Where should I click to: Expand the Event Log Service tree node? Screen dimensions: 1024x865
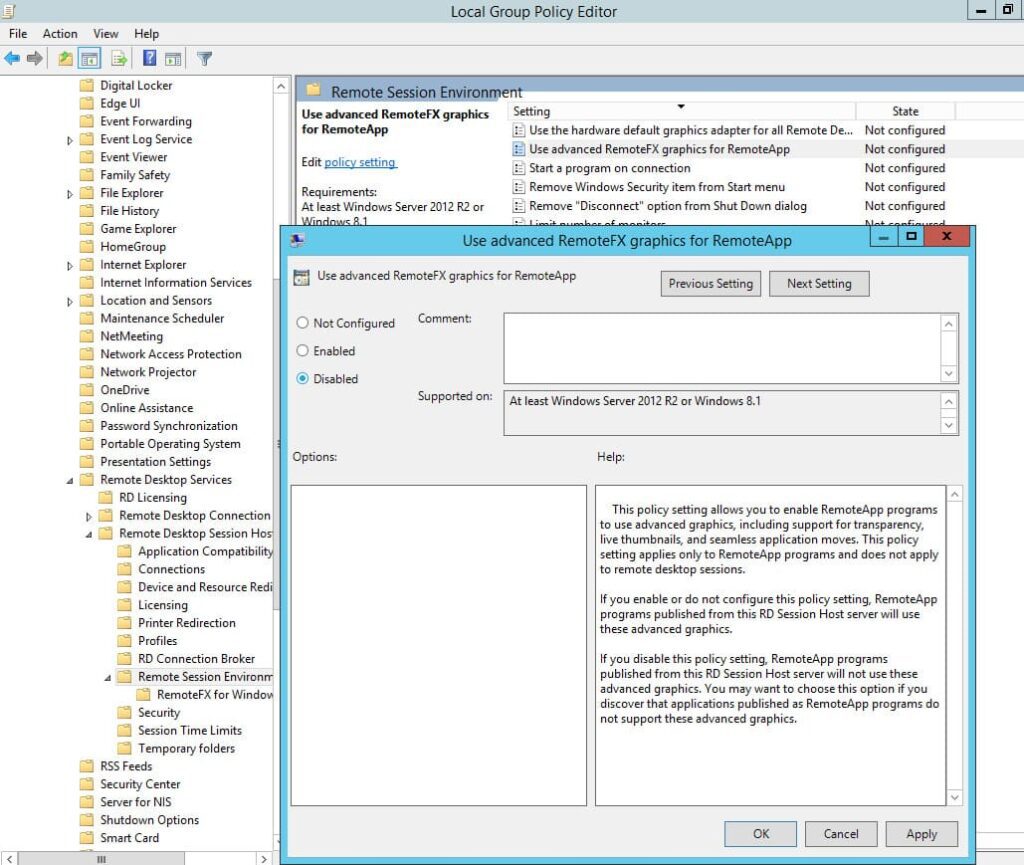pyautogui.click(x=70, y=140)
